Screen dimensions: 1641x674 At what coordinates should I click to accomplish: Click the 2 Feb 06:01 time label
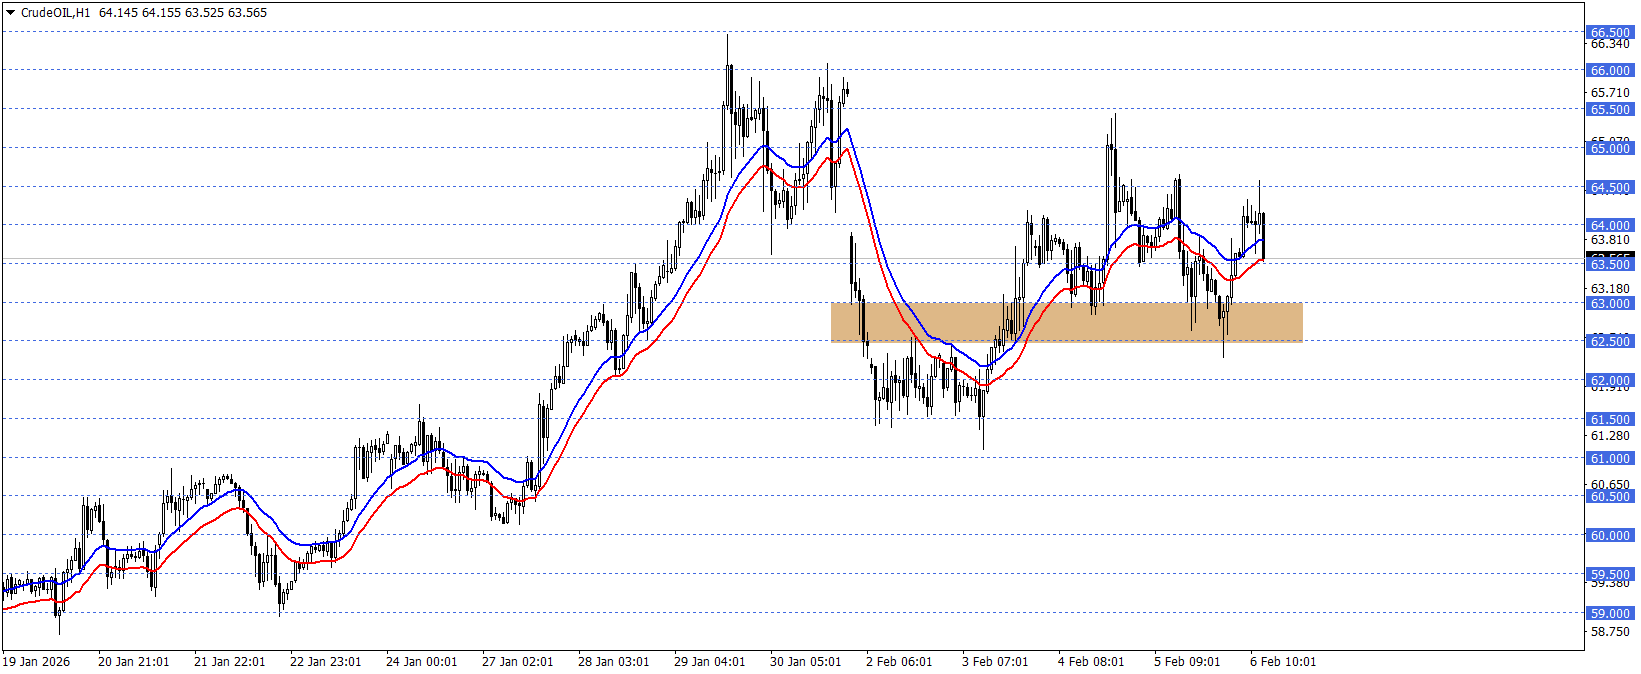pyautogui.click(x=899, y=661)
